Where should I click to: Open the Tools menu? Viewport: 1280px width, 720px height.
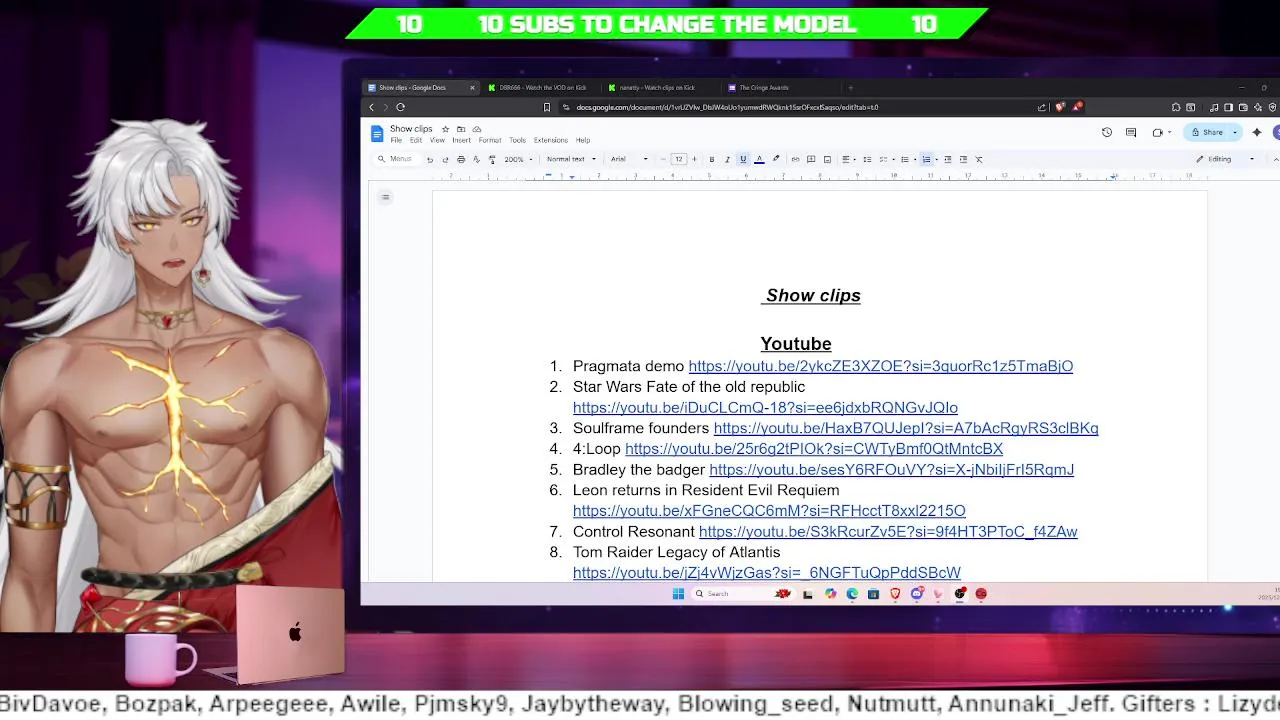517,140
